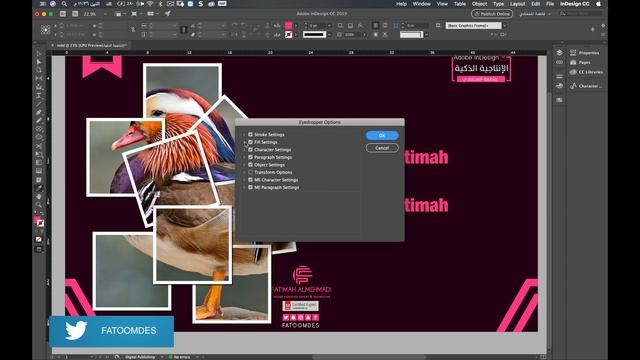Select the Hand tool

[39, 197]
